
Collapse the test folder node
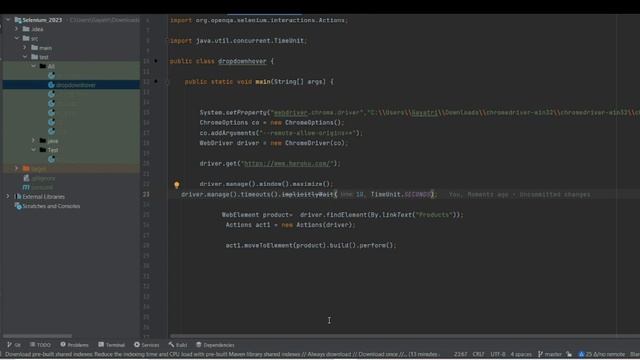pyautogui.click(x=25, y=57)
